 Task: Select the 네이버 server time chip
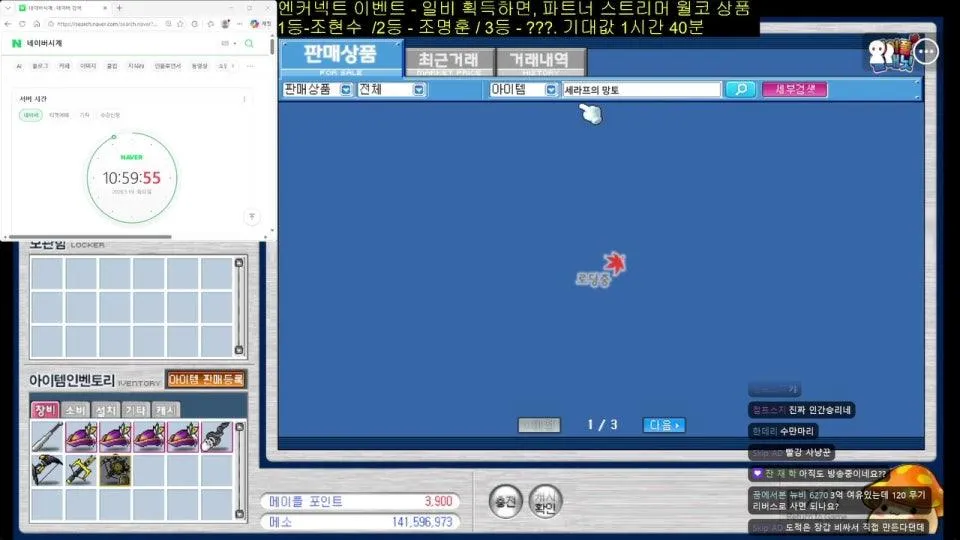pos(31,115)
